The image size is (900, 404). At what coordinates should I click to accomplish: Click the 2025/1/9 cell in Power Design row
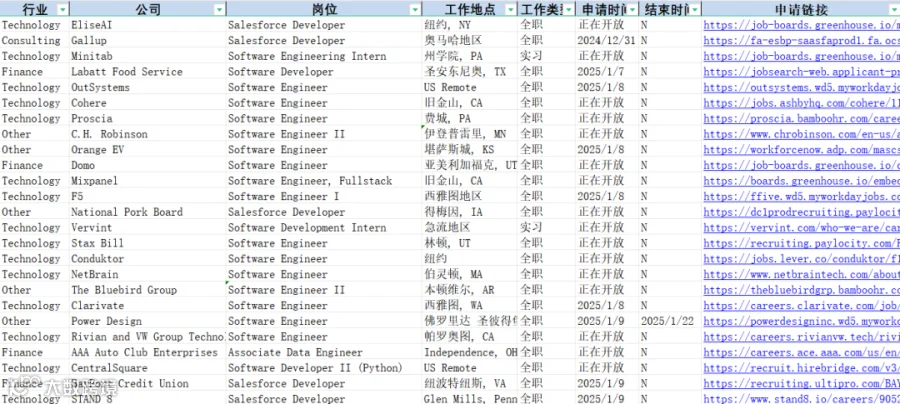[608, 321]
